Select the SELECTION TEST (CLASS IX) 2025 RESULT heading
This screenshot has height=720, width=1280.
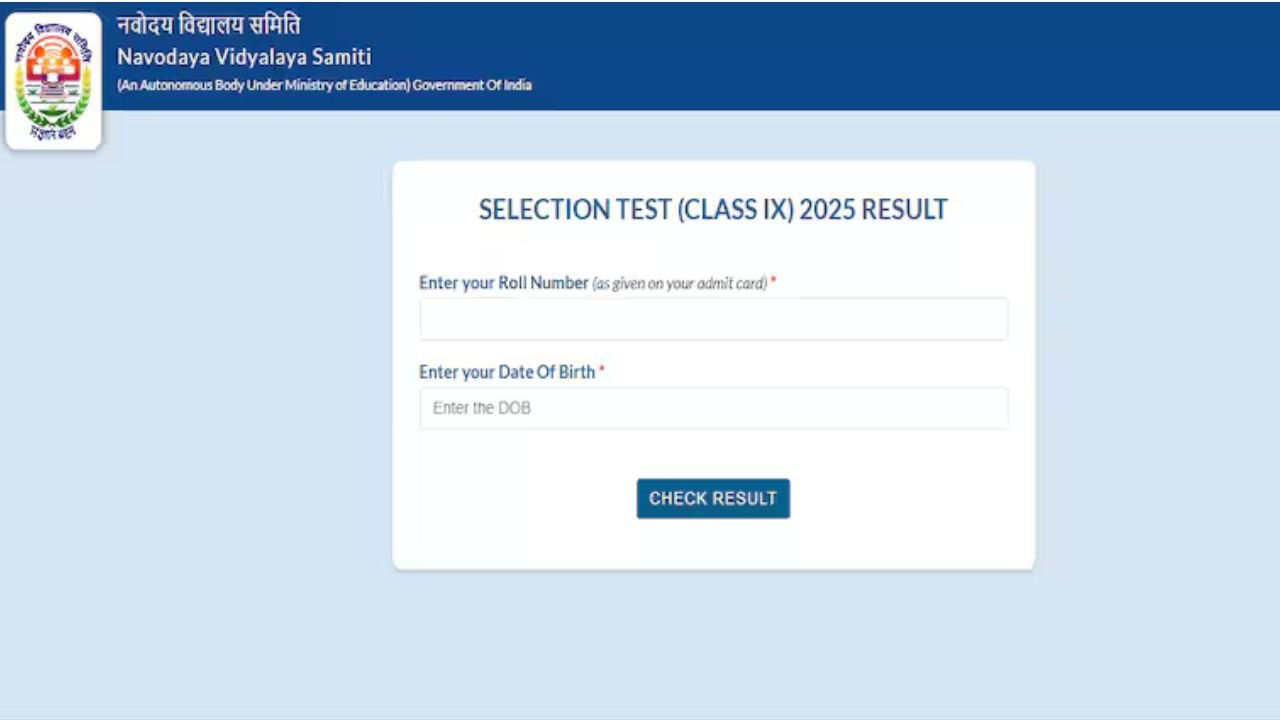[x=712, y=209]
